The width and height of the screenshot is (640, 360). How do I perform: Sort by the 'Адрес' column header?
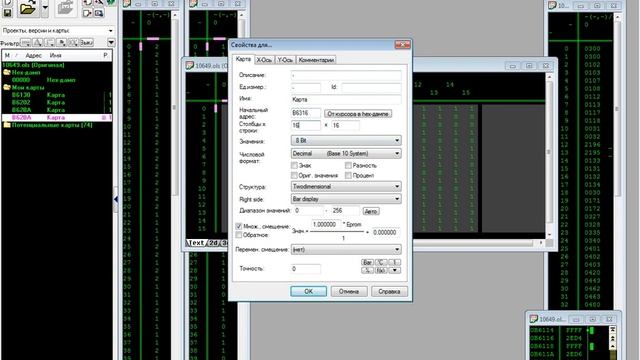[33, 55]
